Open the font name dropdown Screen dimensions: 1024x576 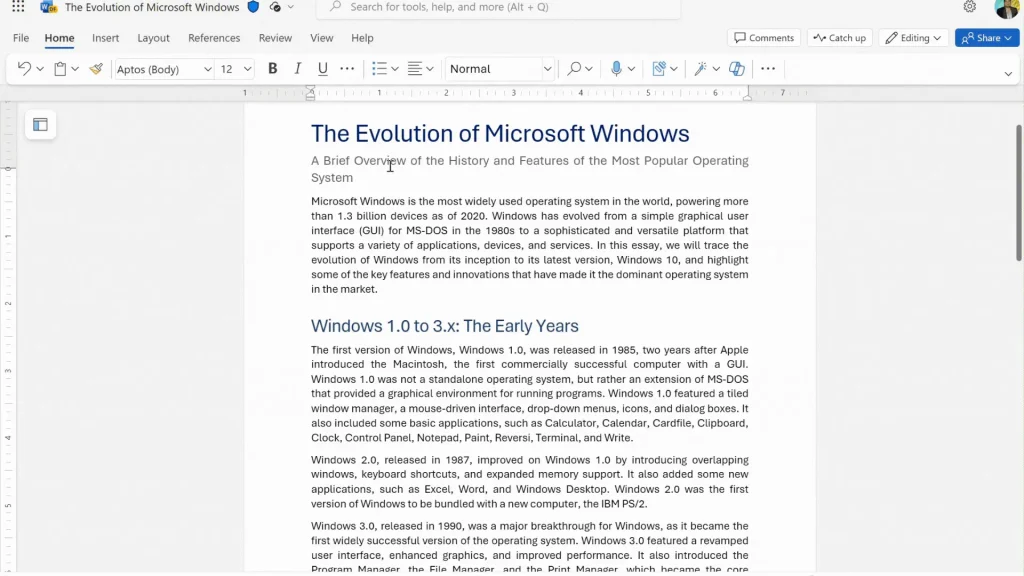[164, 69]
